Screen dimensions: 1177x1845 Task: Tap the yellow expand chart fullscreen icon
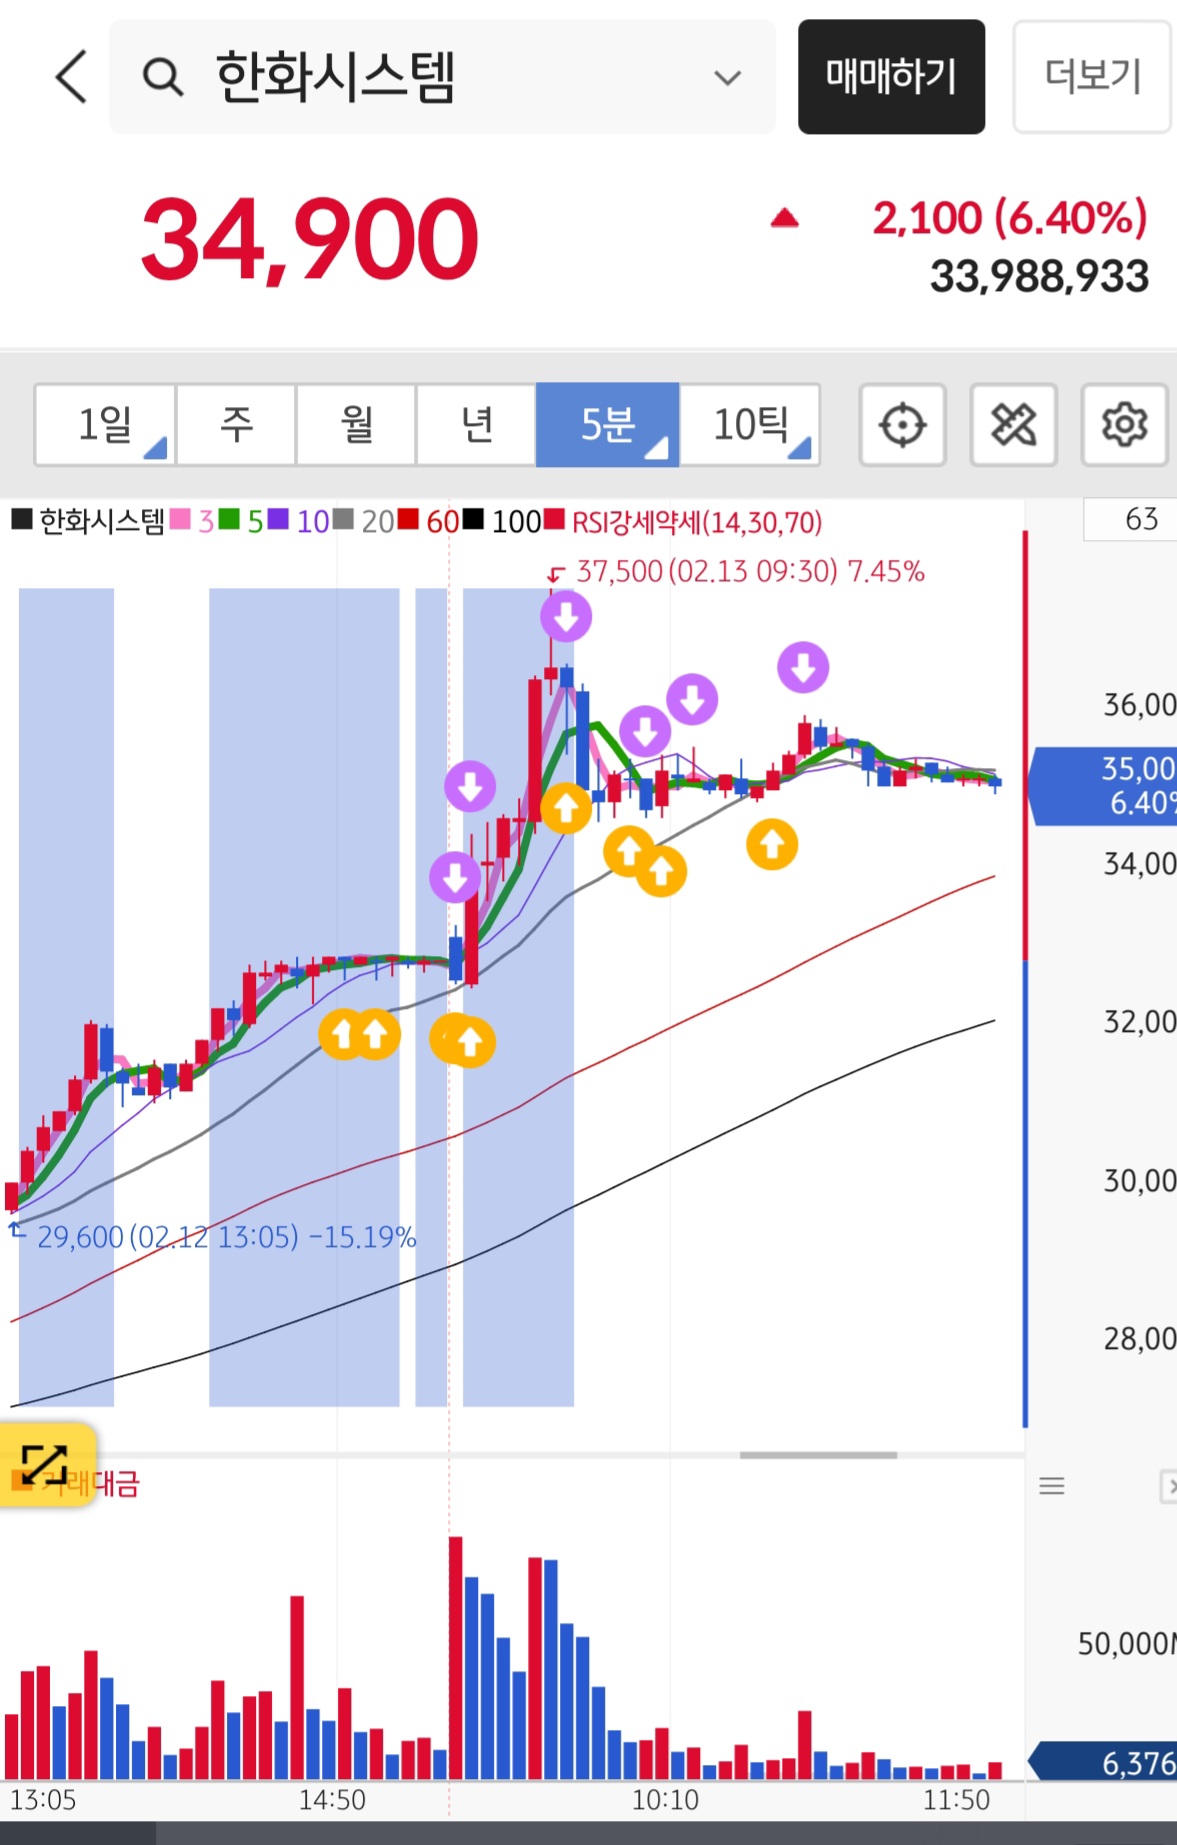[46, 1465]
